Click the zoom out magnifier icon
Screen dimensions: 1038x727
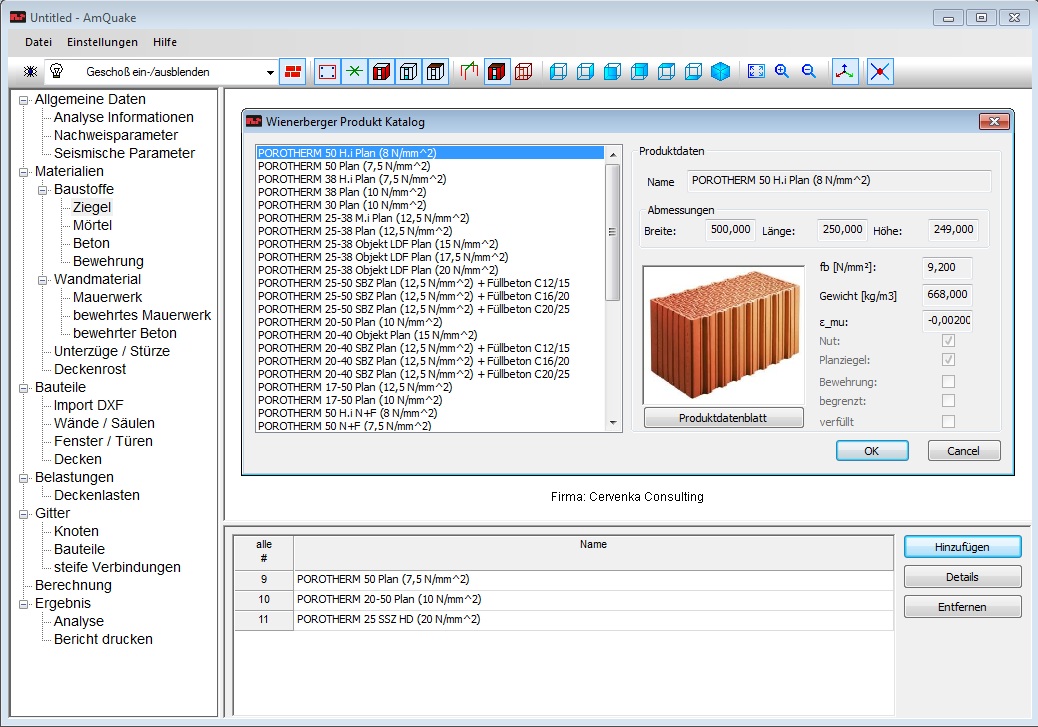click(x=809, y=72)
